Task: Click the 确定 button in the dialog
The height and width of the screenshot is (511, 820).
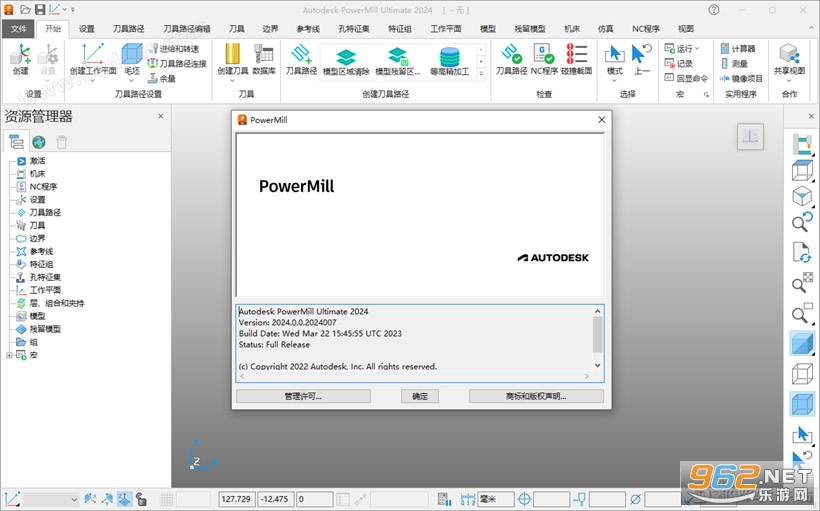Action: tap(420, 396)
